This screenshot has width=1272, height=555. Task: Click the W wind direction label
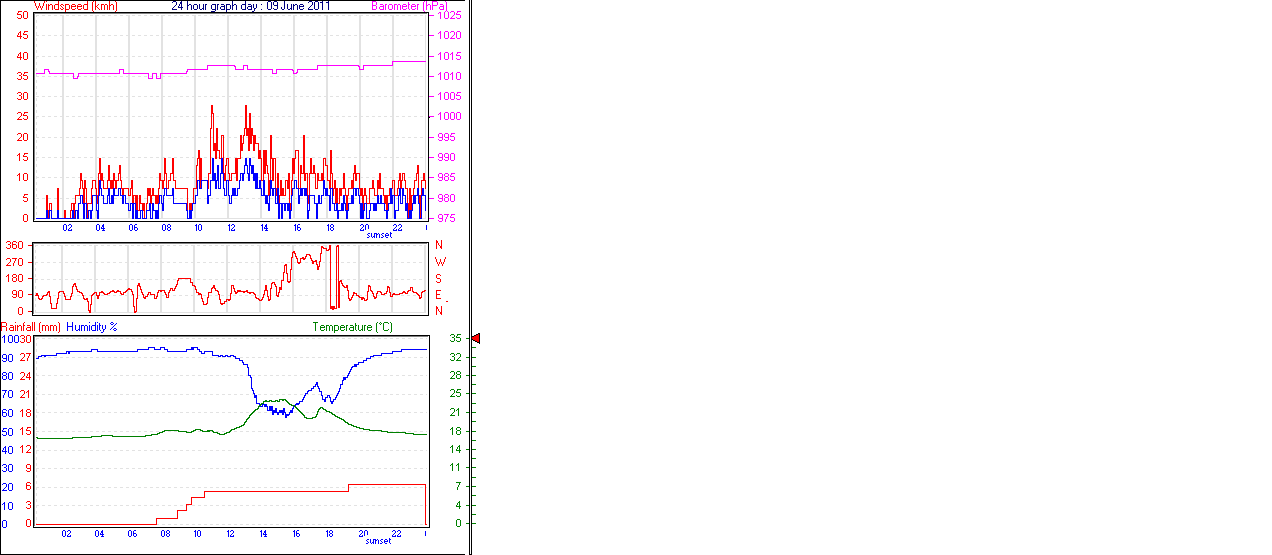click(439, 262)
